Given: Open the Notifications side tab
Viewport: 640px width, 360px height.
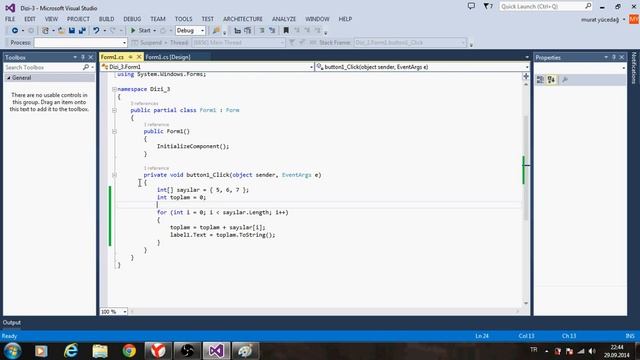Looking at the screenshot, I should tap(634, 68).
